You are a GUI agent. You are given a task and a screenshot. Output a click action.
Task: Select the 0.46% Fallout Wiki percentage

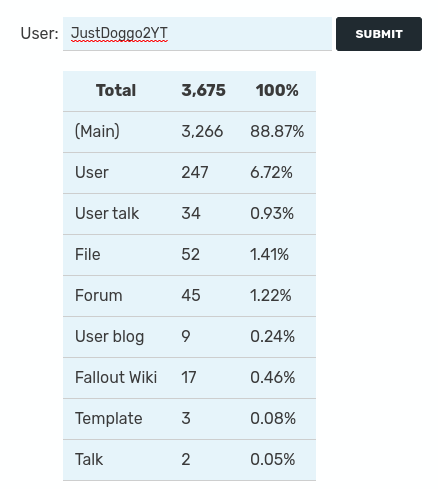(x=273, y=377)
